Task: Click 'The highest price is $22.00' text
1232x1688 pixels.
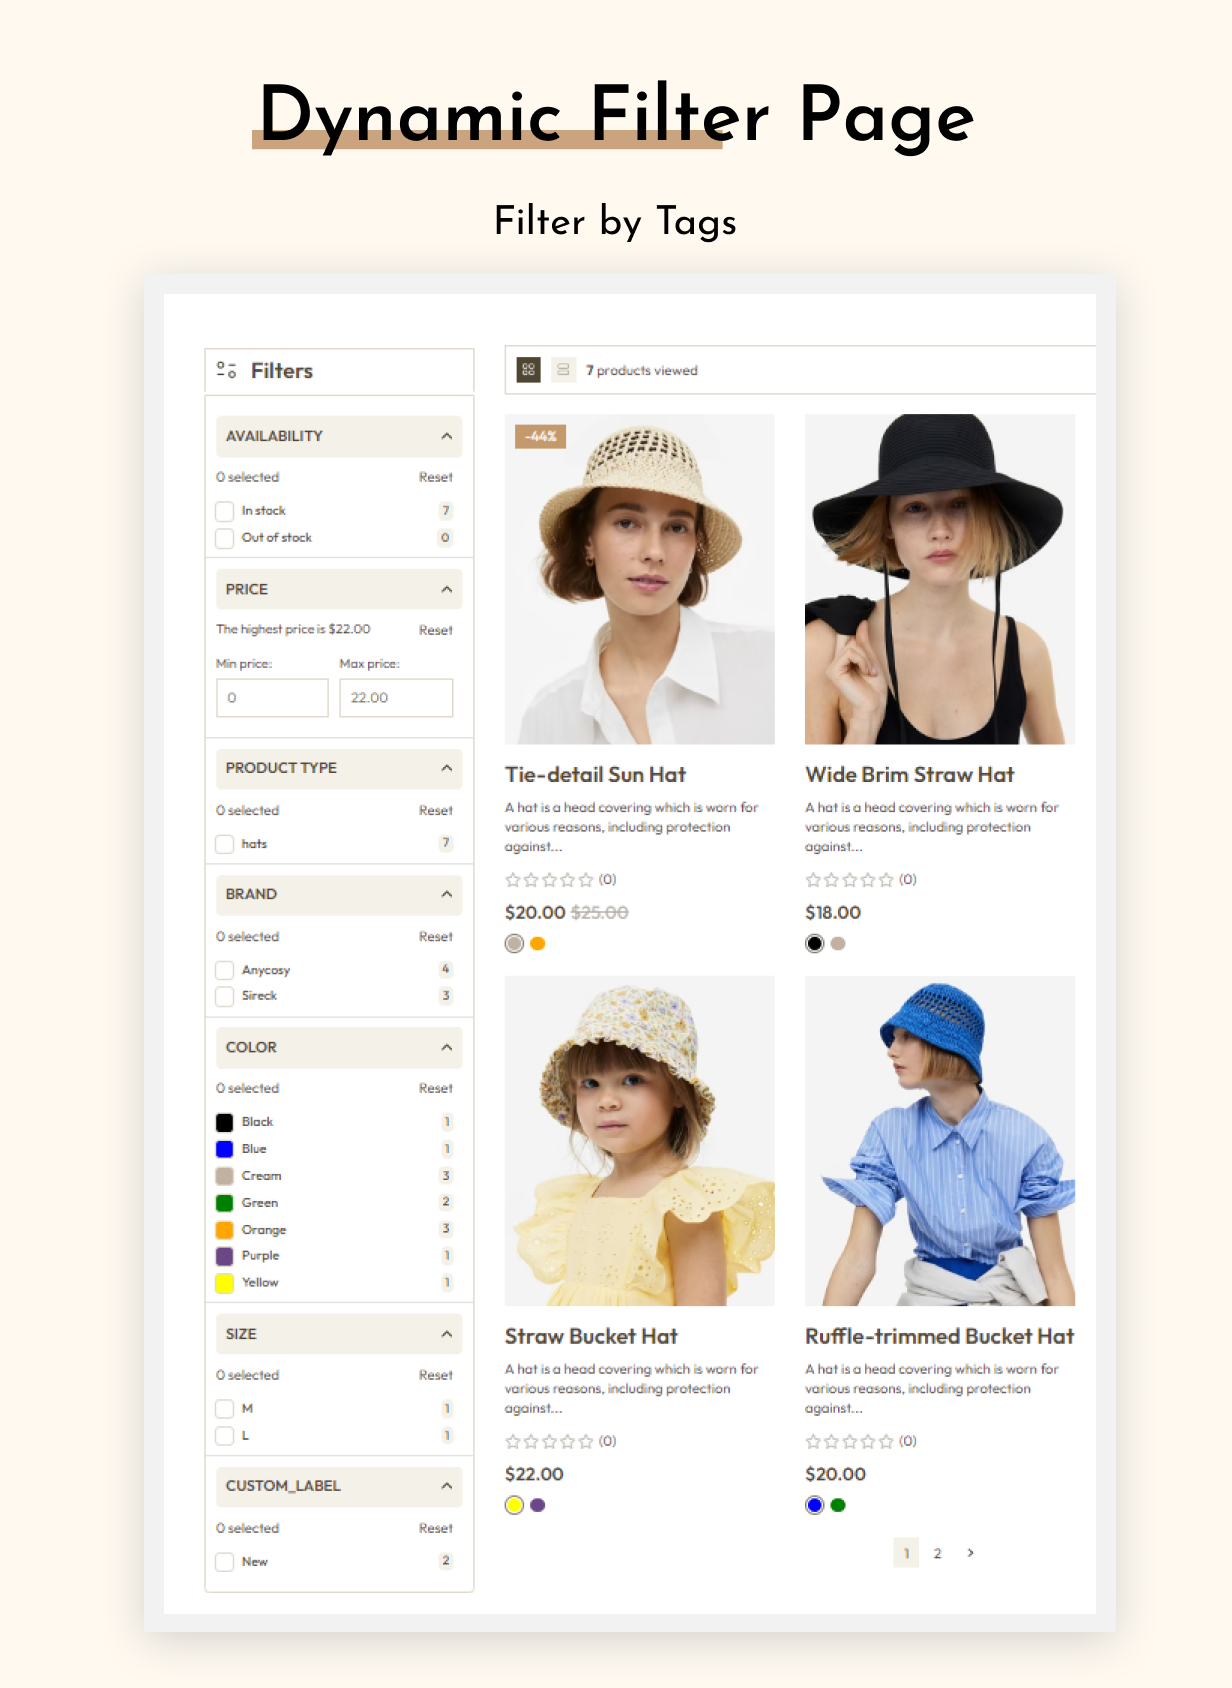Action: (x=293, y=629)
